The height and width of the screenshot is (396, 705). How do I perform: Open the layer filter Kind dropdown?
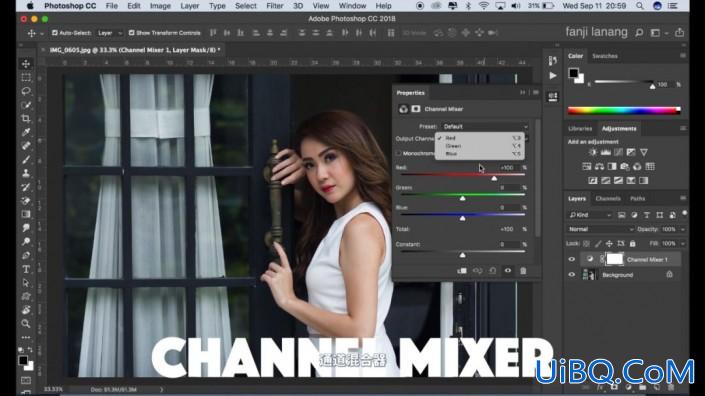pyautogui.click(x=589, y=215)
